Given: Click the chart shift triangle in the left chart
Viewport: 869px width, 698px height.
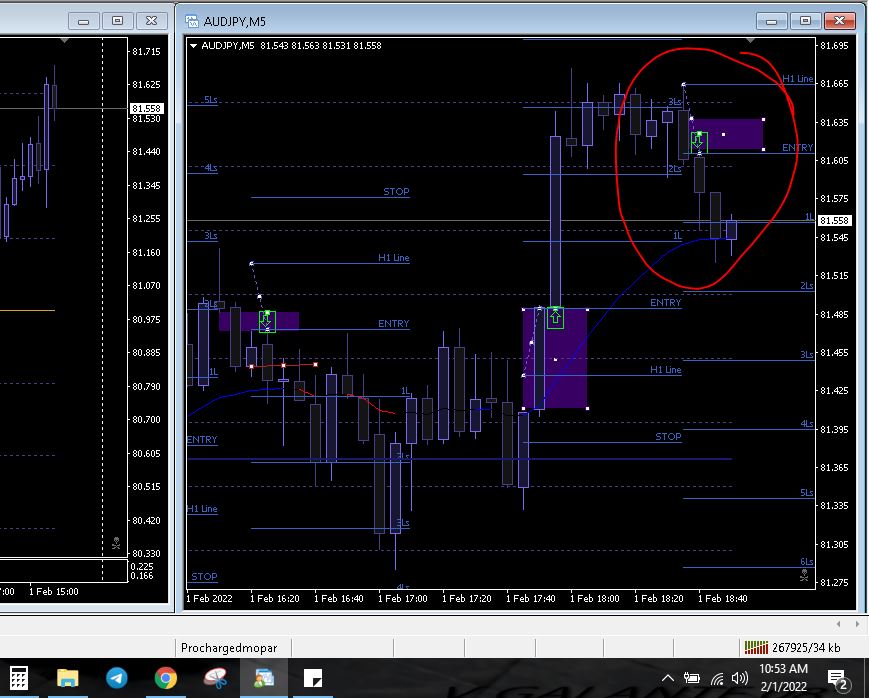Looking at the screenshot, I should [65, 40].
